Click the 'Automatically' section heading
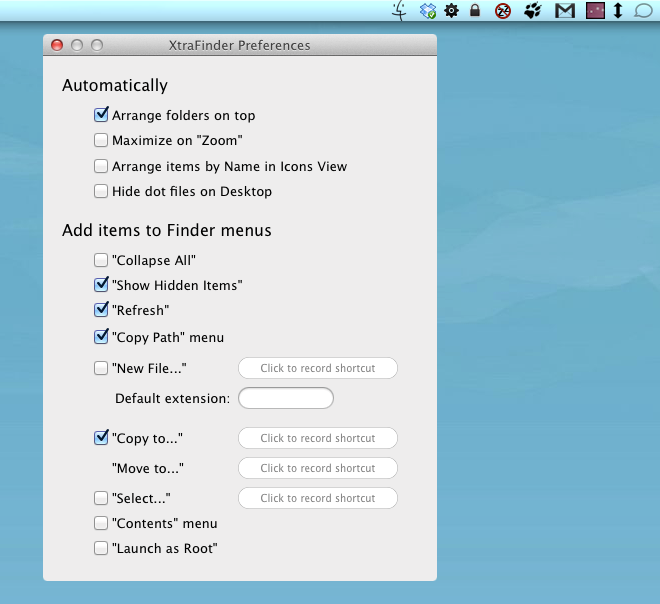This screenshot has width=660, height=604. point(115,86)
